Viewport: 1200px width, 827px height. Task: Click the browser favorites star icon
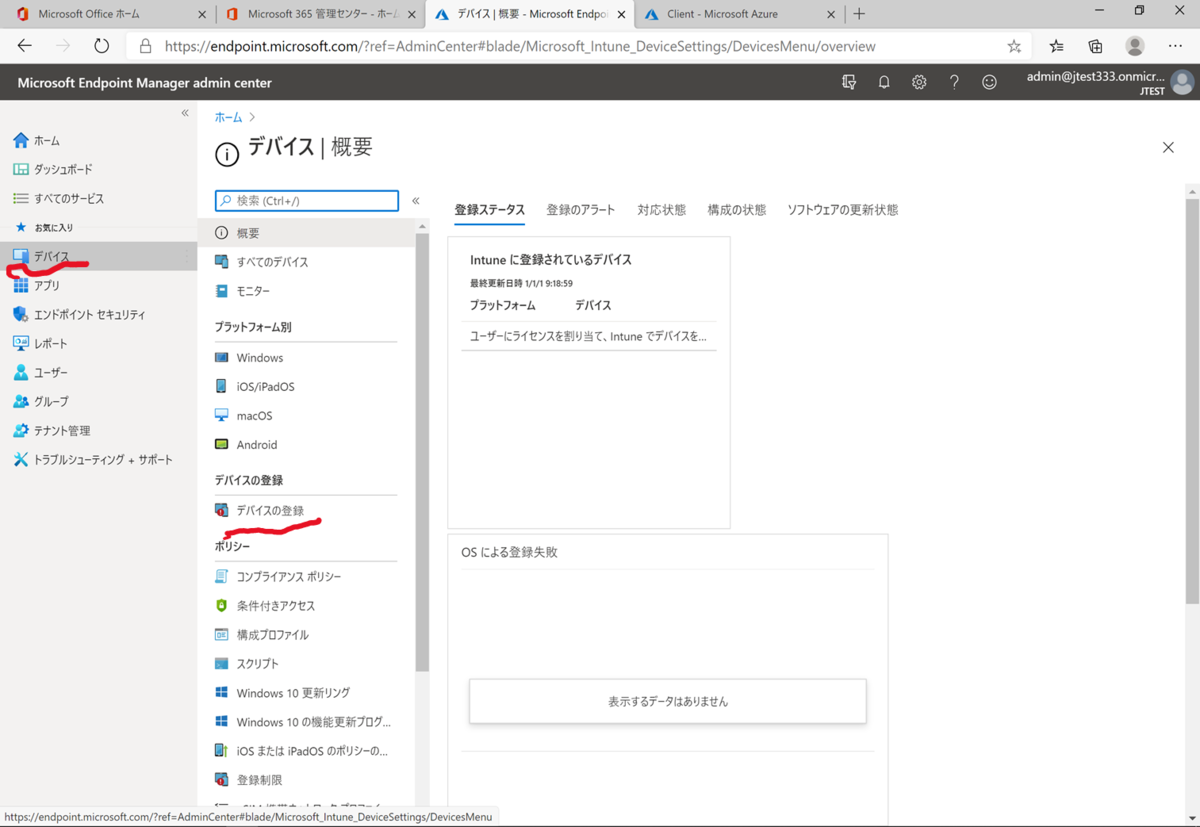1014,46
